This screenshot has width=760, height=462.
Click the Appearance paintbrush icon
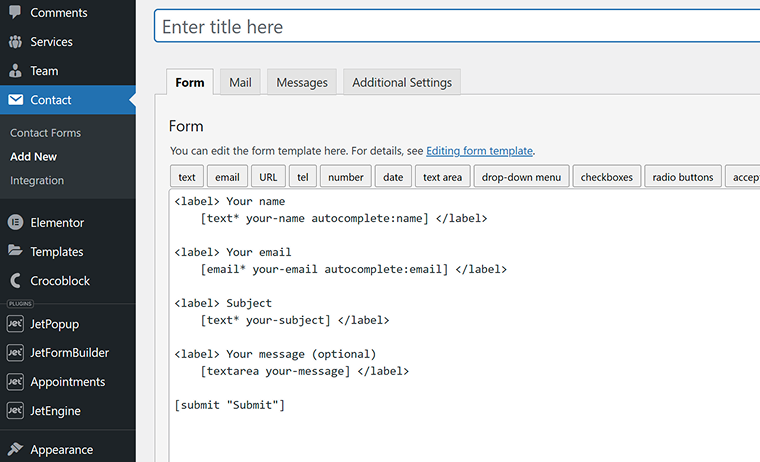15,449
